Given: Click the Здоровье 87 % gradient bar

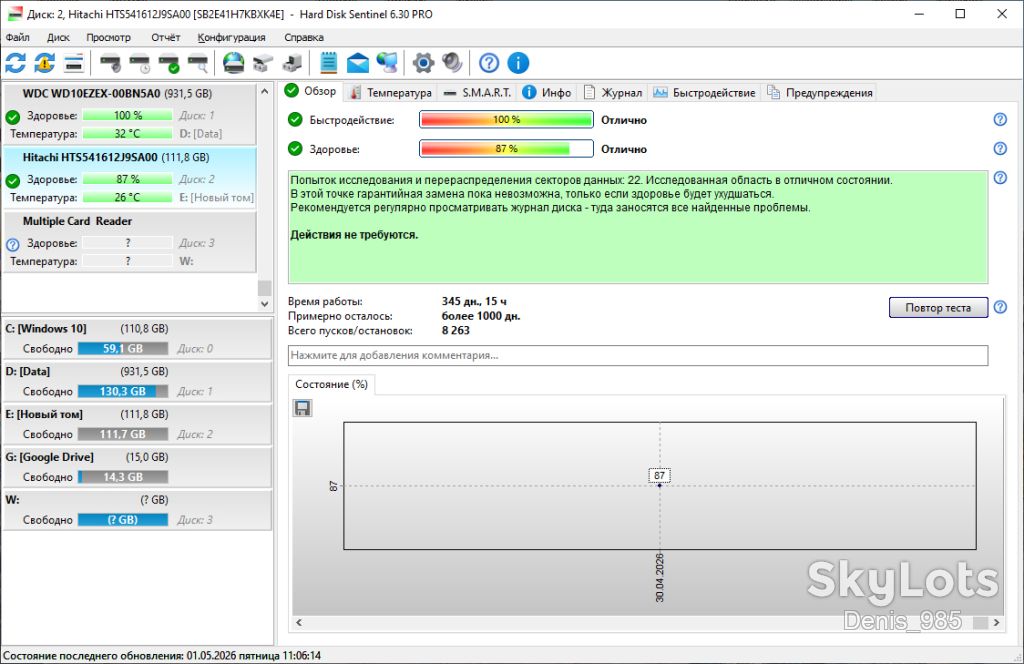Looking at the screenshot, I should coord(506,149).
